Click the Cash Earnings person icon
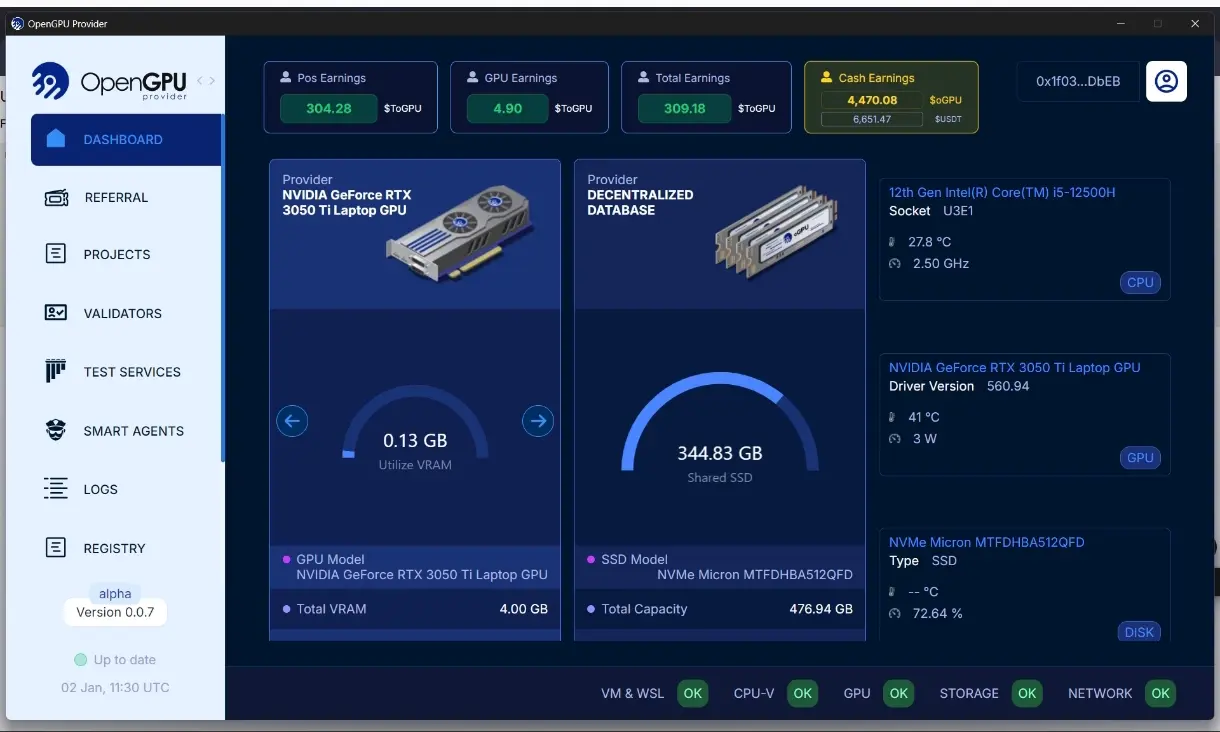1220x732 pixels. point(827,77)
